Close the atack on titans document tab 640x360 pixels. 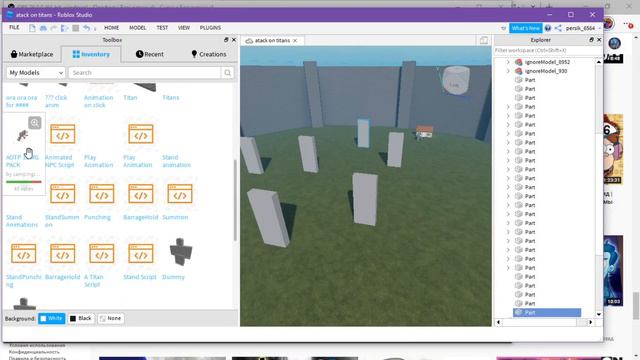pos(295,41)
